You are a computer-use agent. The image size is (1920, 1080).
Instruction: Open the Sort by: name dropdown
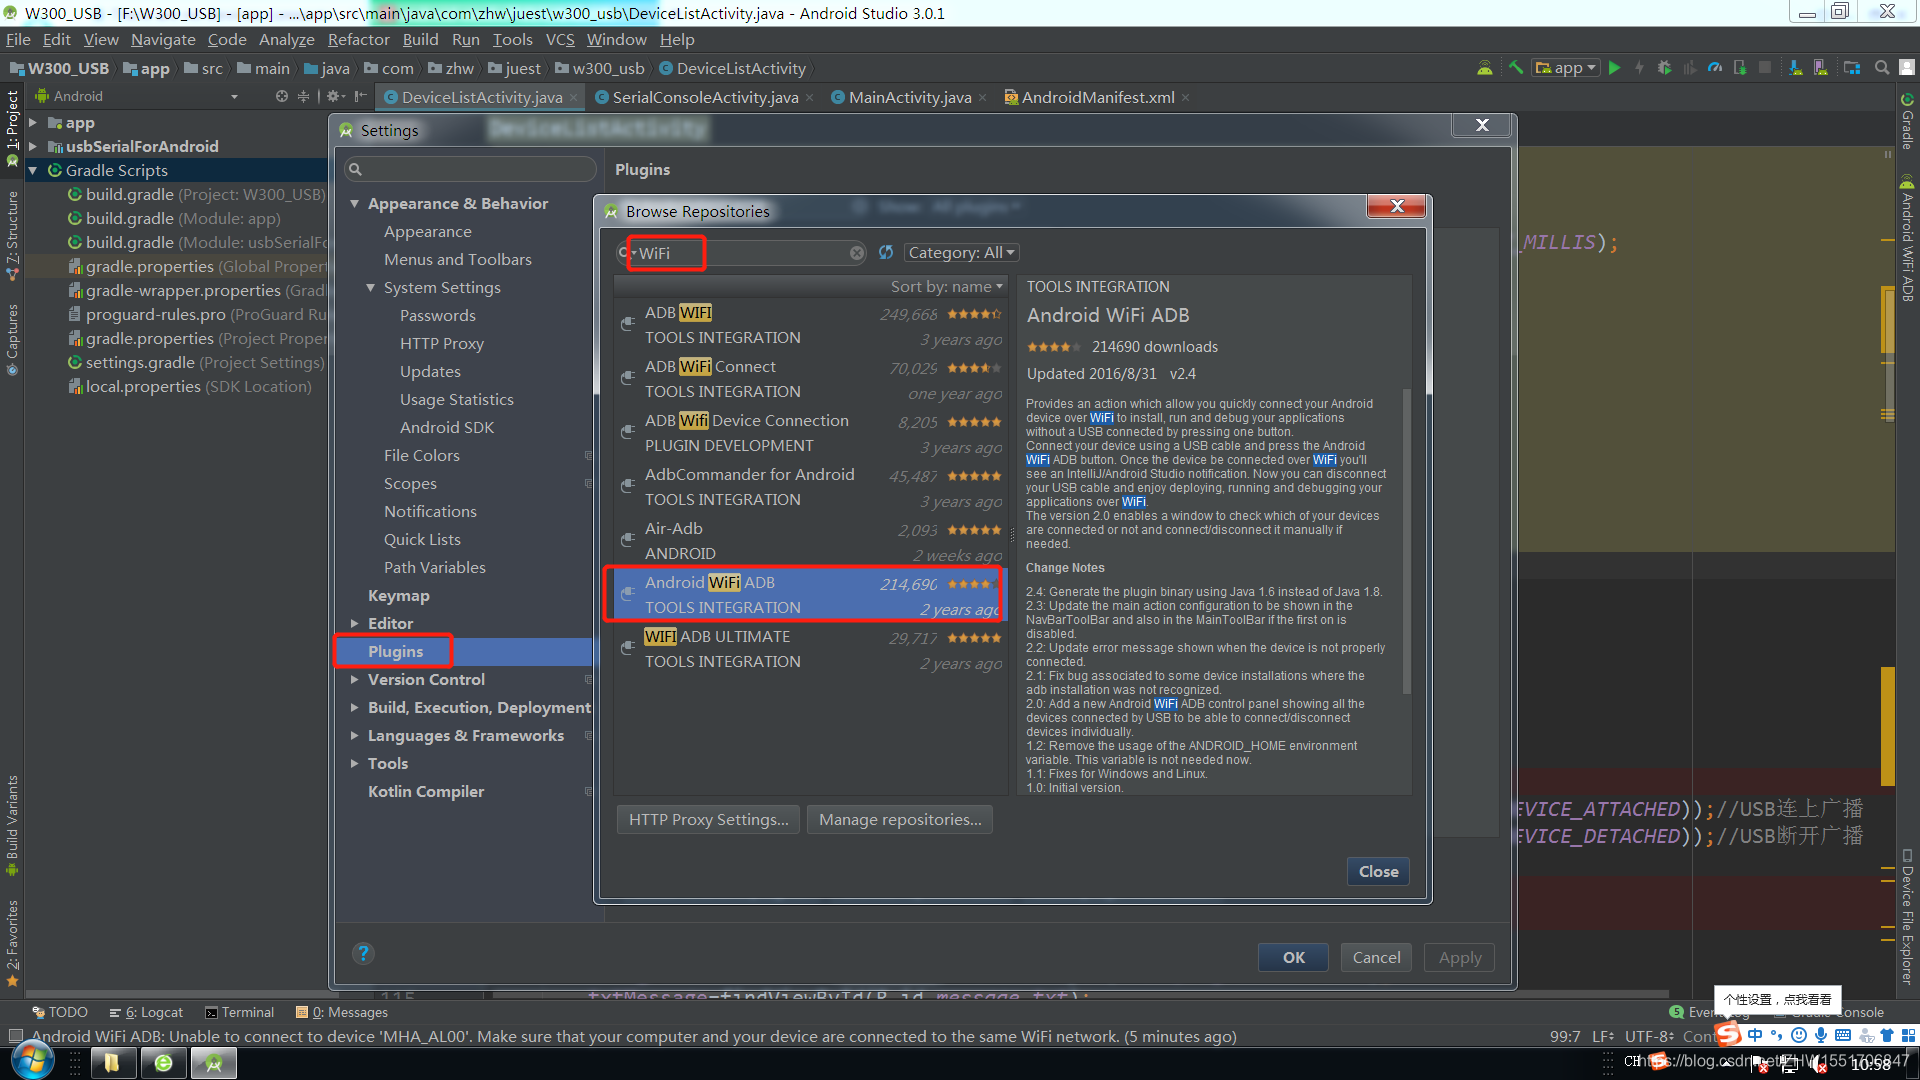[x=946, y=287]
